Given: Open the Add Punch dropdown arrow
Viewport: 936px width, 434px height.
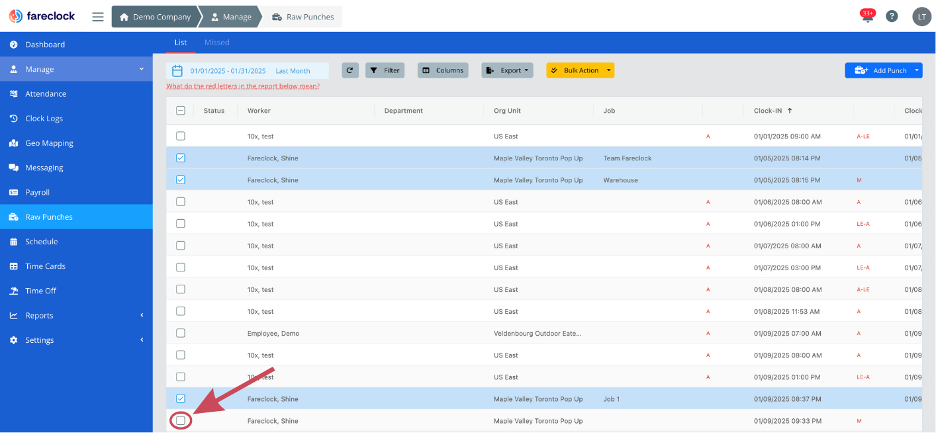Looking at the screenshot, I should point(917,70).
